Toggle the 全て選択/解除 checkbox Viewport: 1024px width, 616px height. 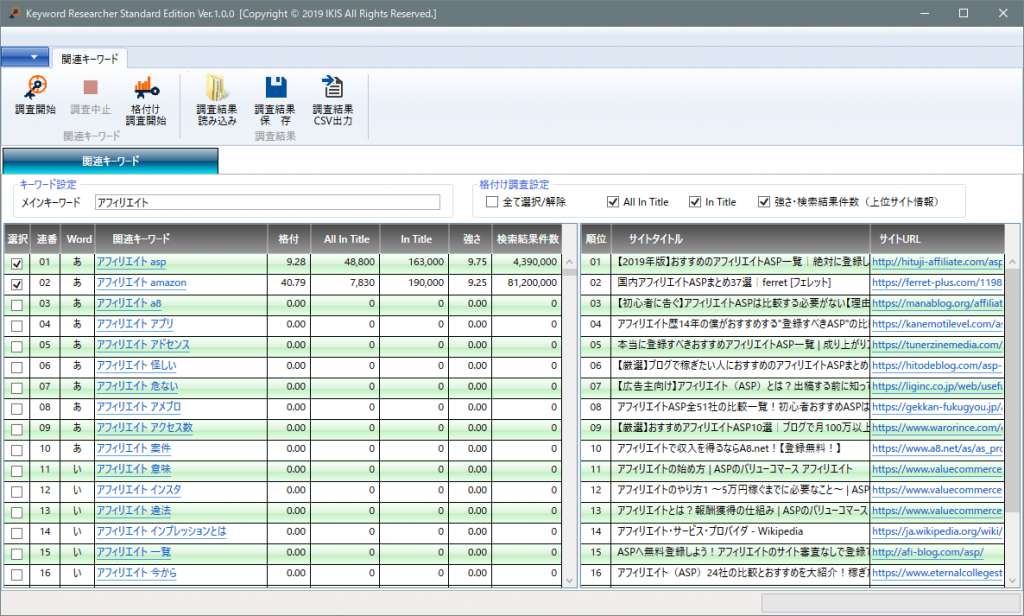pos(492,202)
